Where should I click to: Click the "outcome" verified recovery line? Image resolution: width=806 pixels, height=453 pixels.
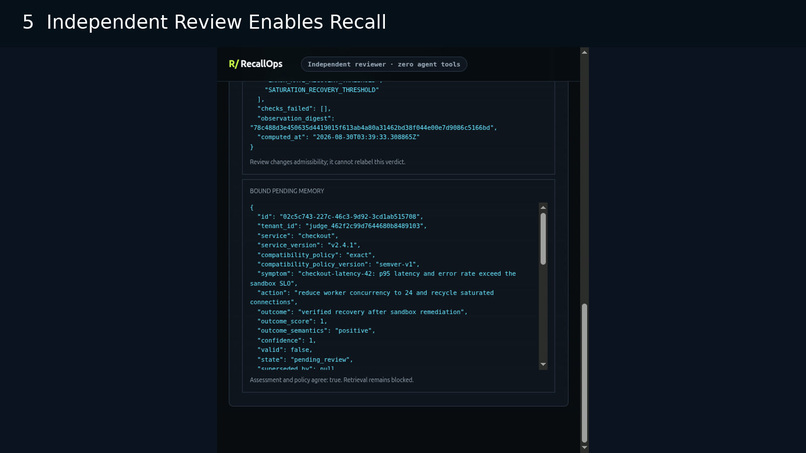click(362, 312)
